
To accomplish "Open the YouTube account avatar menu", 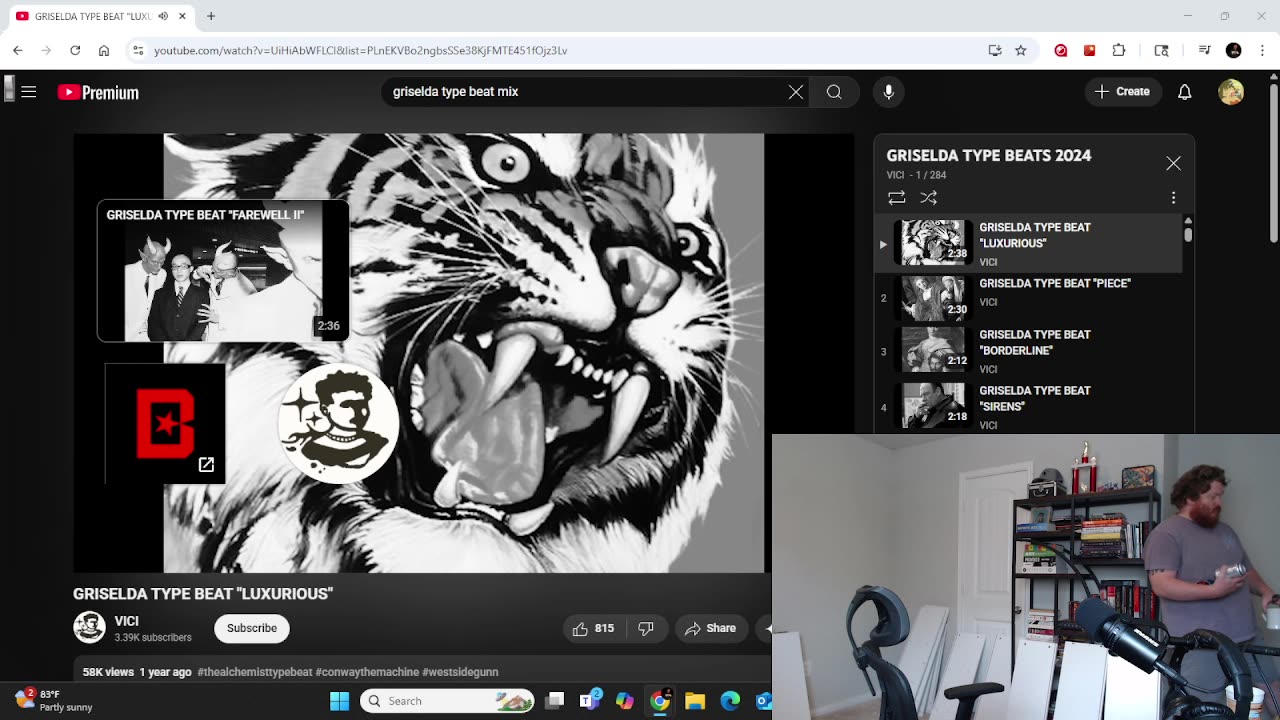I will point(1231,92).
